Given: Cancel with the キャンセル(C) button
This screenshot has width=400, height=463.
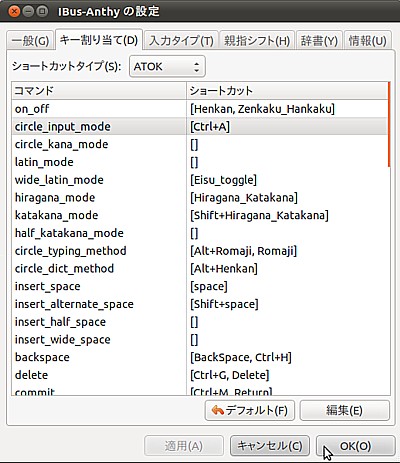Looking at the screenshot, I should [270, 446].
